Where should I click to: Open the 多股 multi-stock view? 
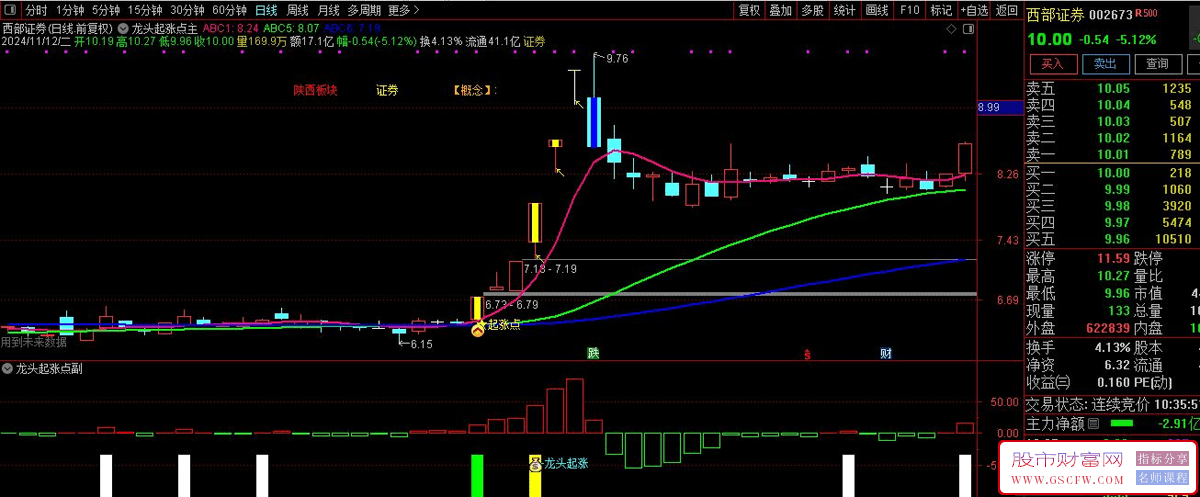coord(813,10)
